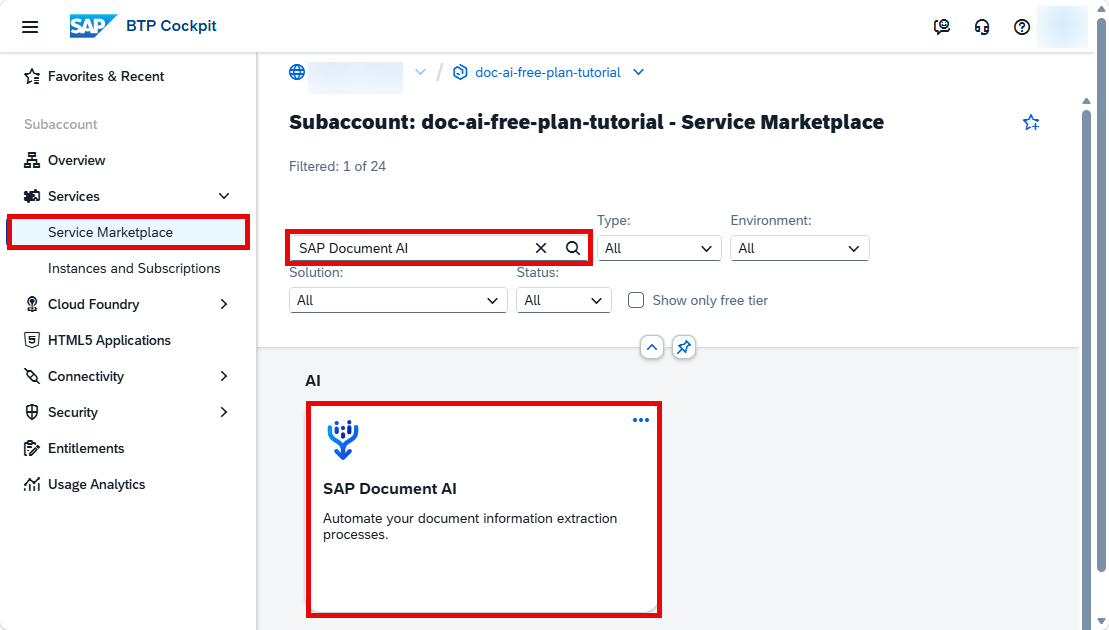Expand the Security navigation group
Image resolution: width=1109 pixels, height=630 pixels.
(224, 412)
